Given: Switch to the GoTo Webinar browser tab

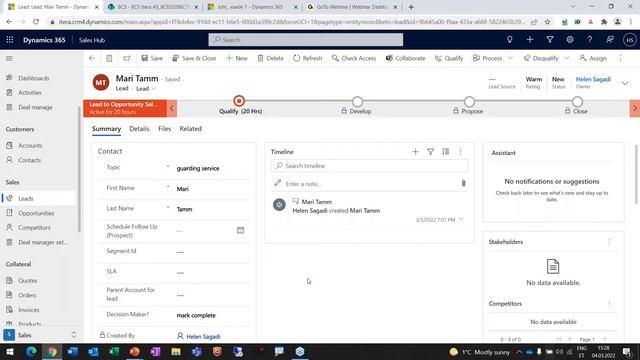Looking at the screenshot, I should click(351, 7).
